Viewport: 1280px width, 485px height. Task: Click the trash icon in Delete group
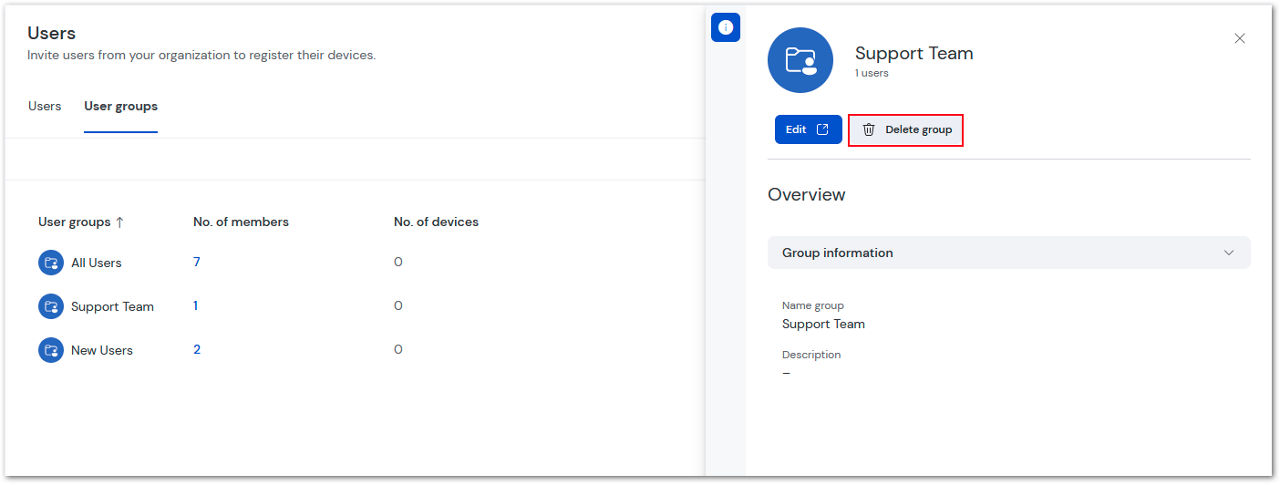(868, 130)
